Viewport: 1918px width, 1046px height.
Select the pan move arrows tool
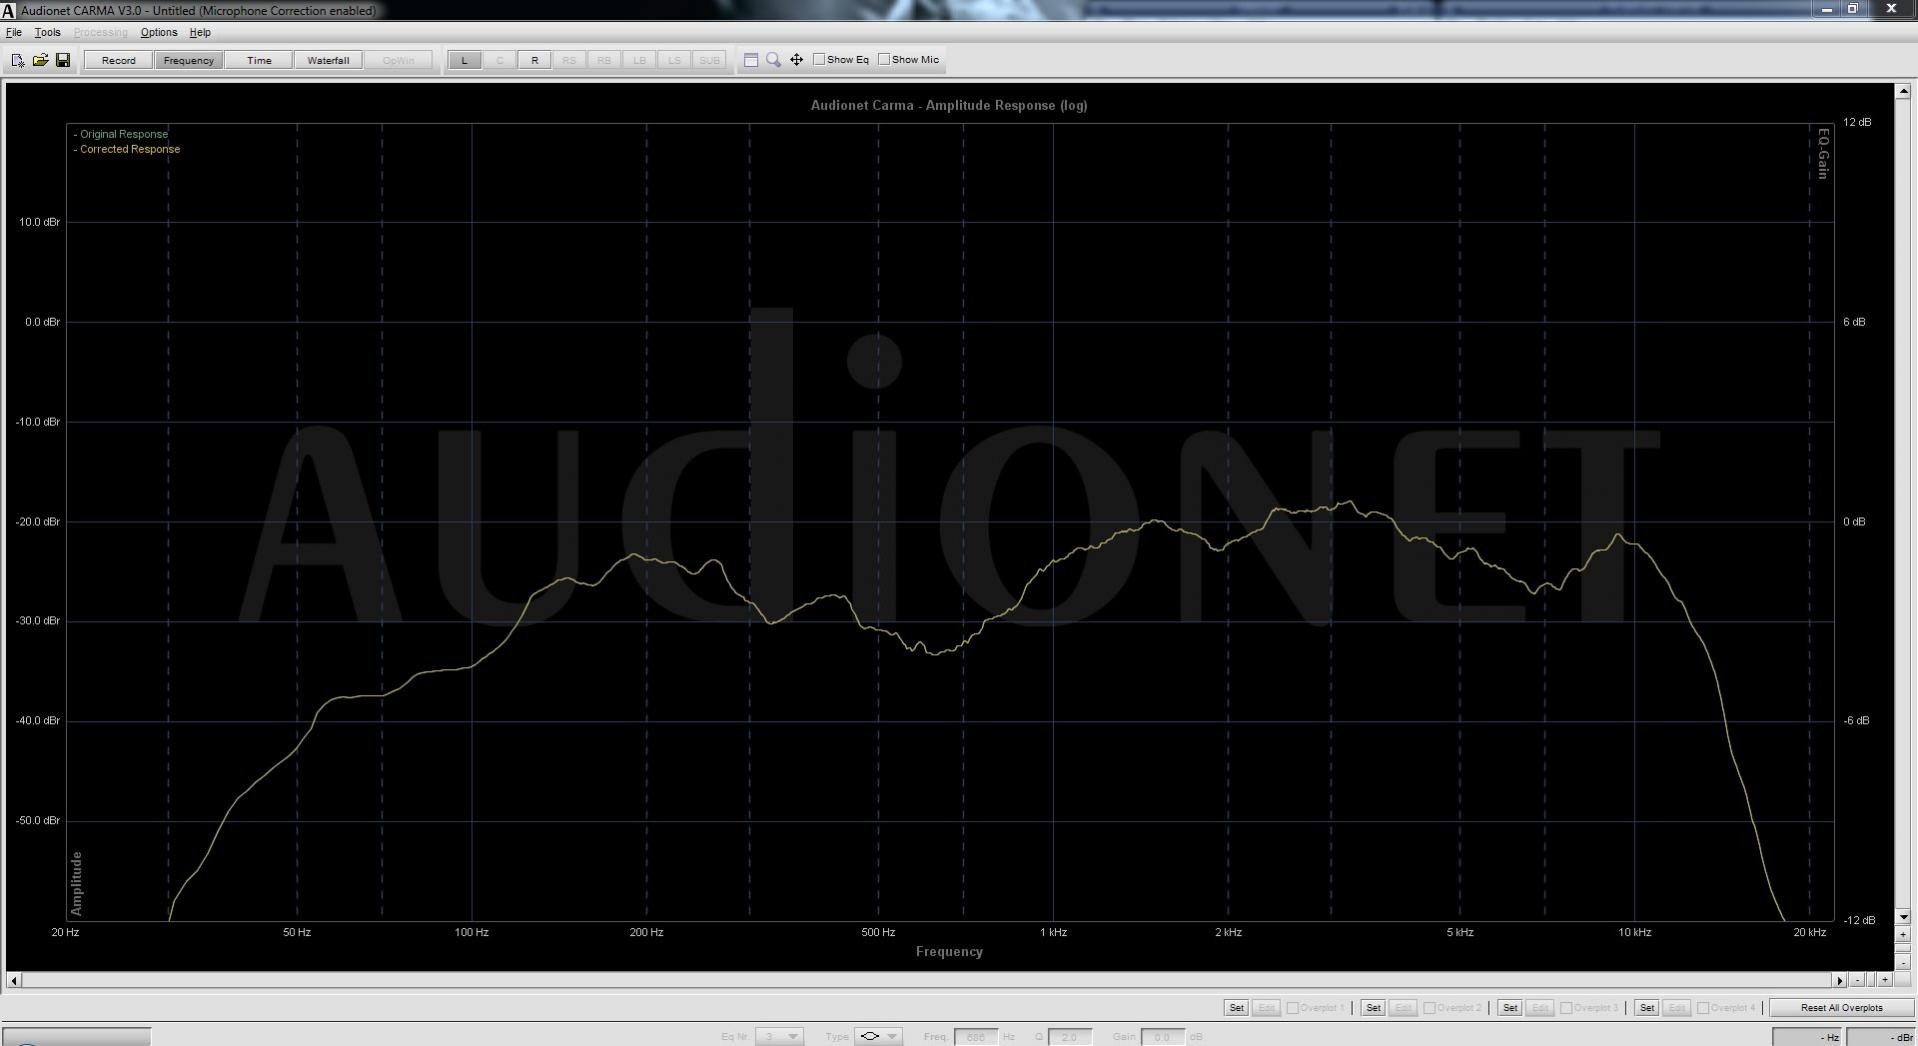coord(796,60)
